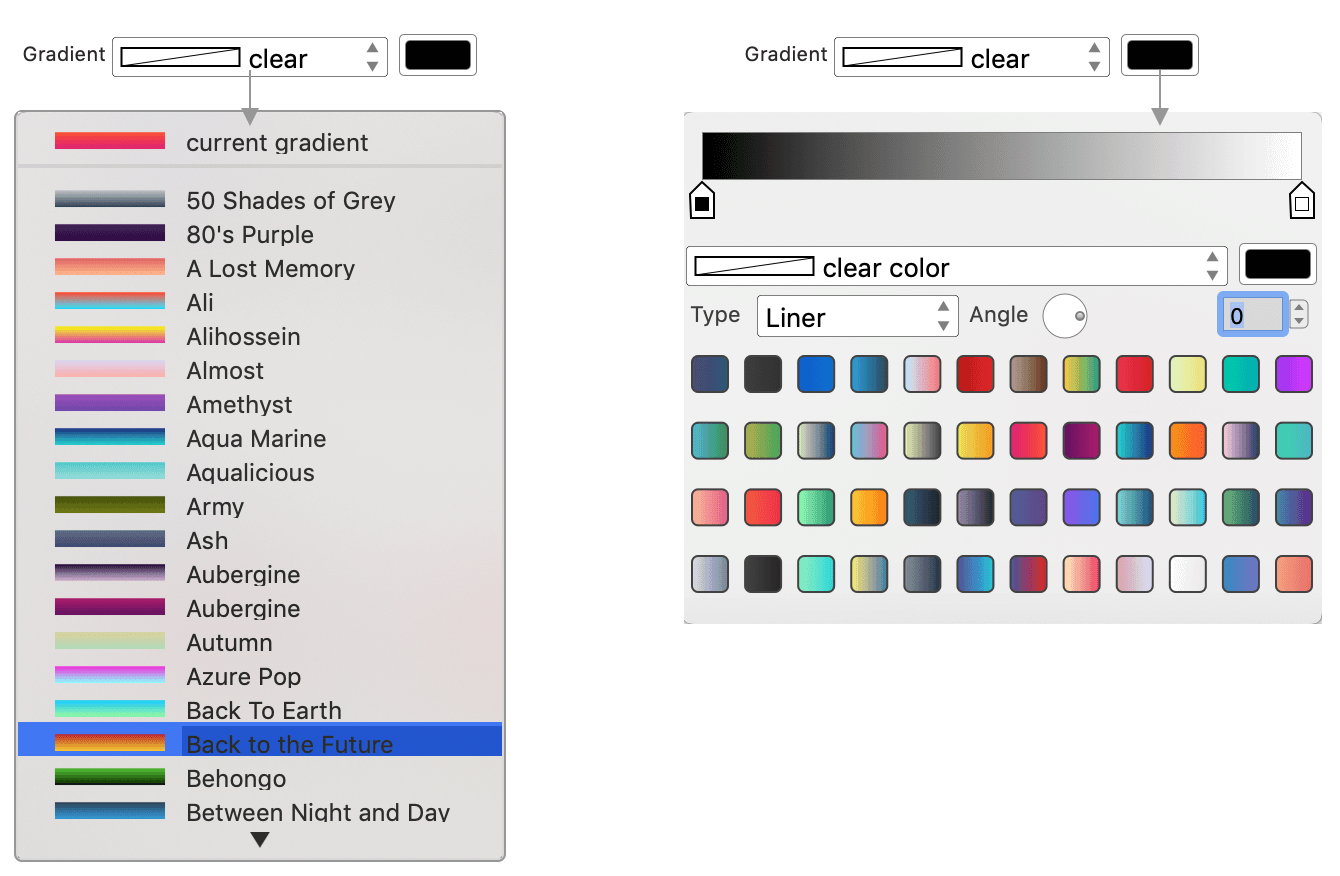1340x876 pixels.
Task: Pick the orange gradient preset swatch
Action: tap(1188, 440)
